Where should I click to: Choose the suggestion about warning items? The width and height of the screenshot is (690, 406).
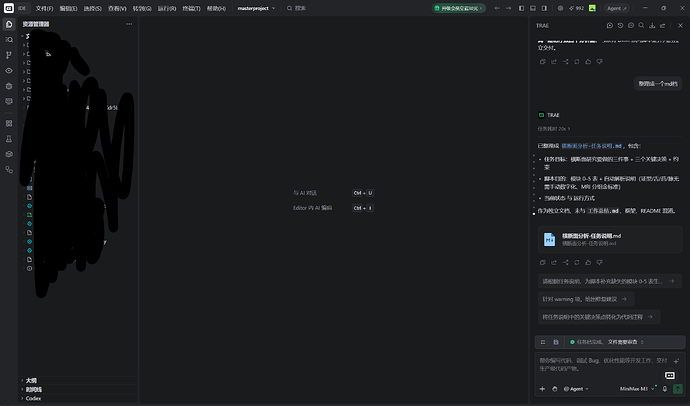pos(586,299)
